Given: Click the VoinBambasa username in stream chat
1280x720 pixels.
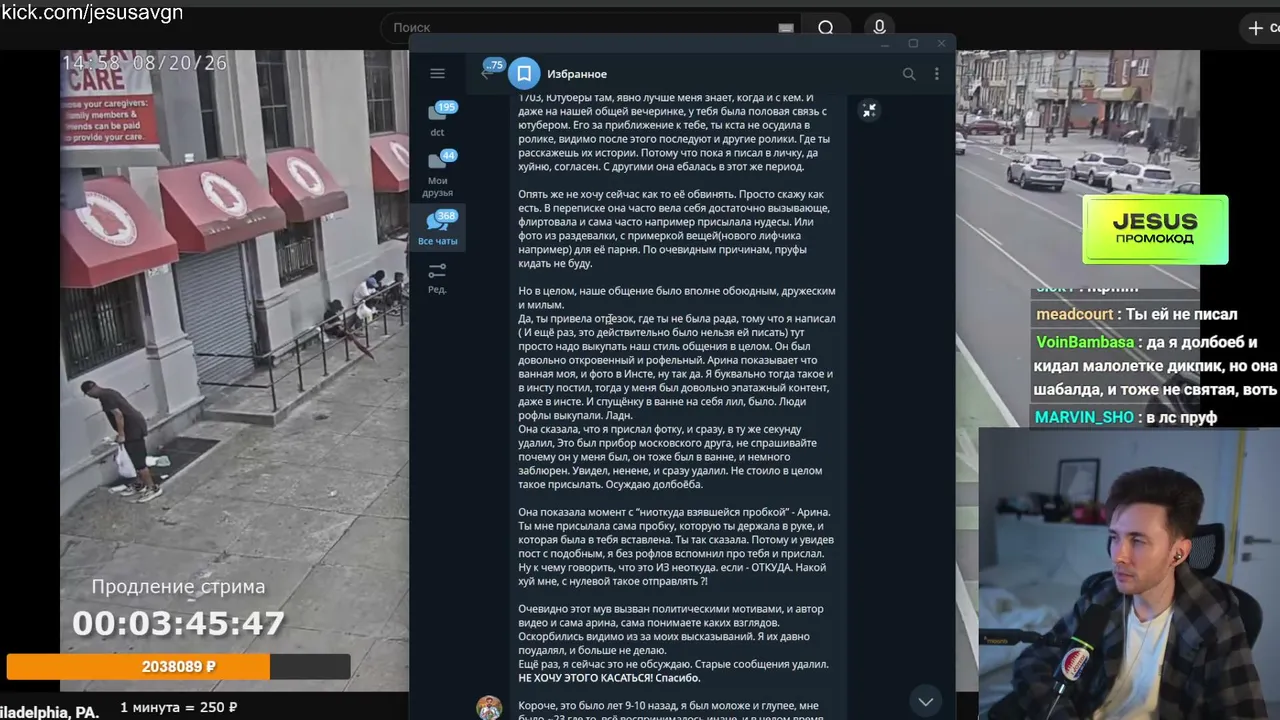Looking at the screenshot, I should tap(1085, 342).
